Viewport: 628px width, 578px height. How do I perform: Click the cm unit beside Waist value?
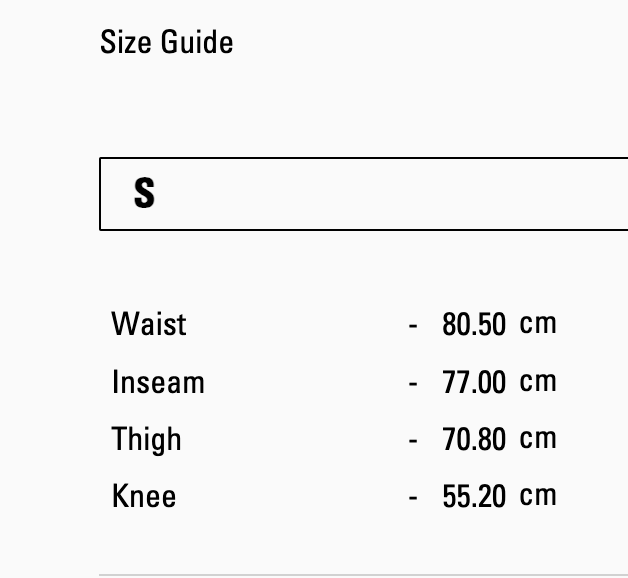coord(538,324)
